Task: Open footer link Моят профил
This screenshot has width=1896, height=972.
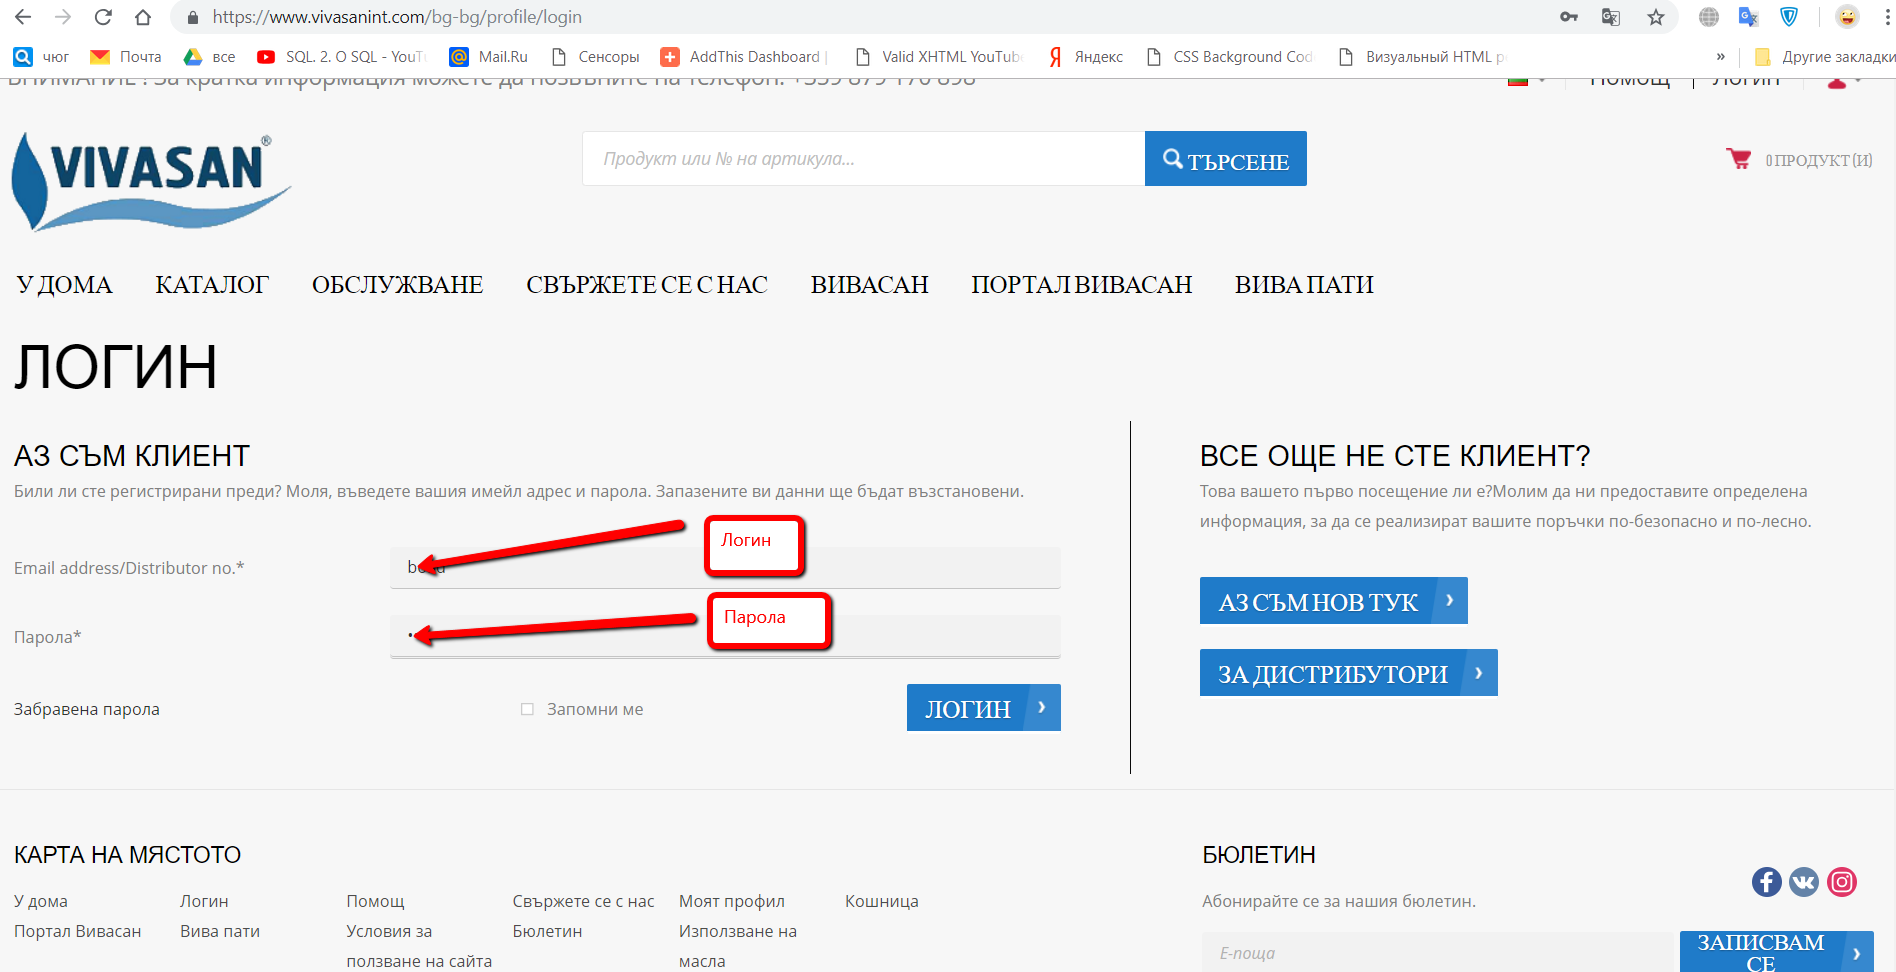Action: click(732, 901)
